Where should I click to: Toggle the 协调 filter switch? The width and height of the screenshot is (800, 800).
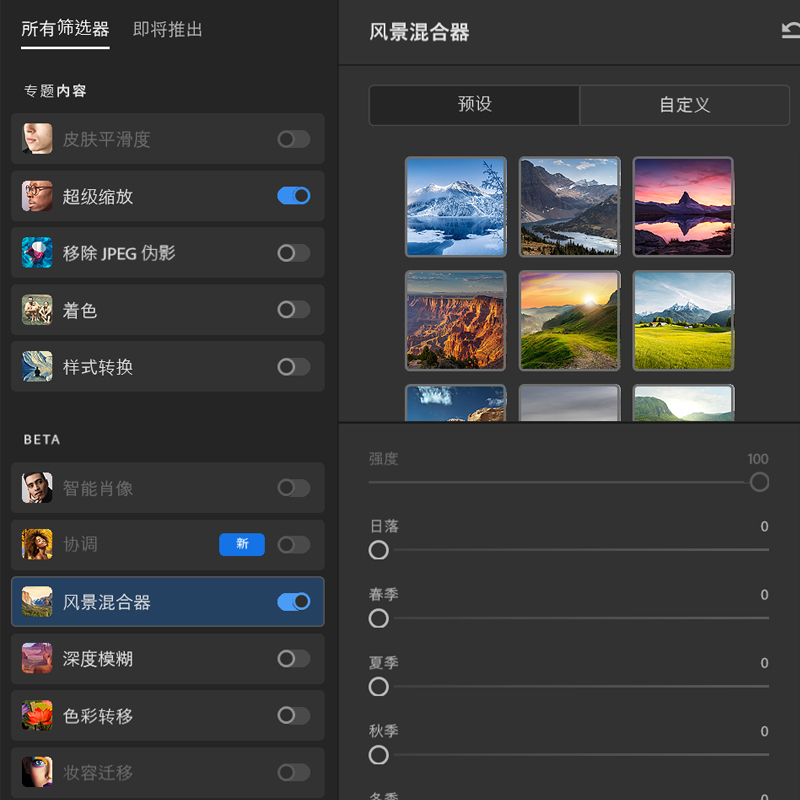point(294,544)
